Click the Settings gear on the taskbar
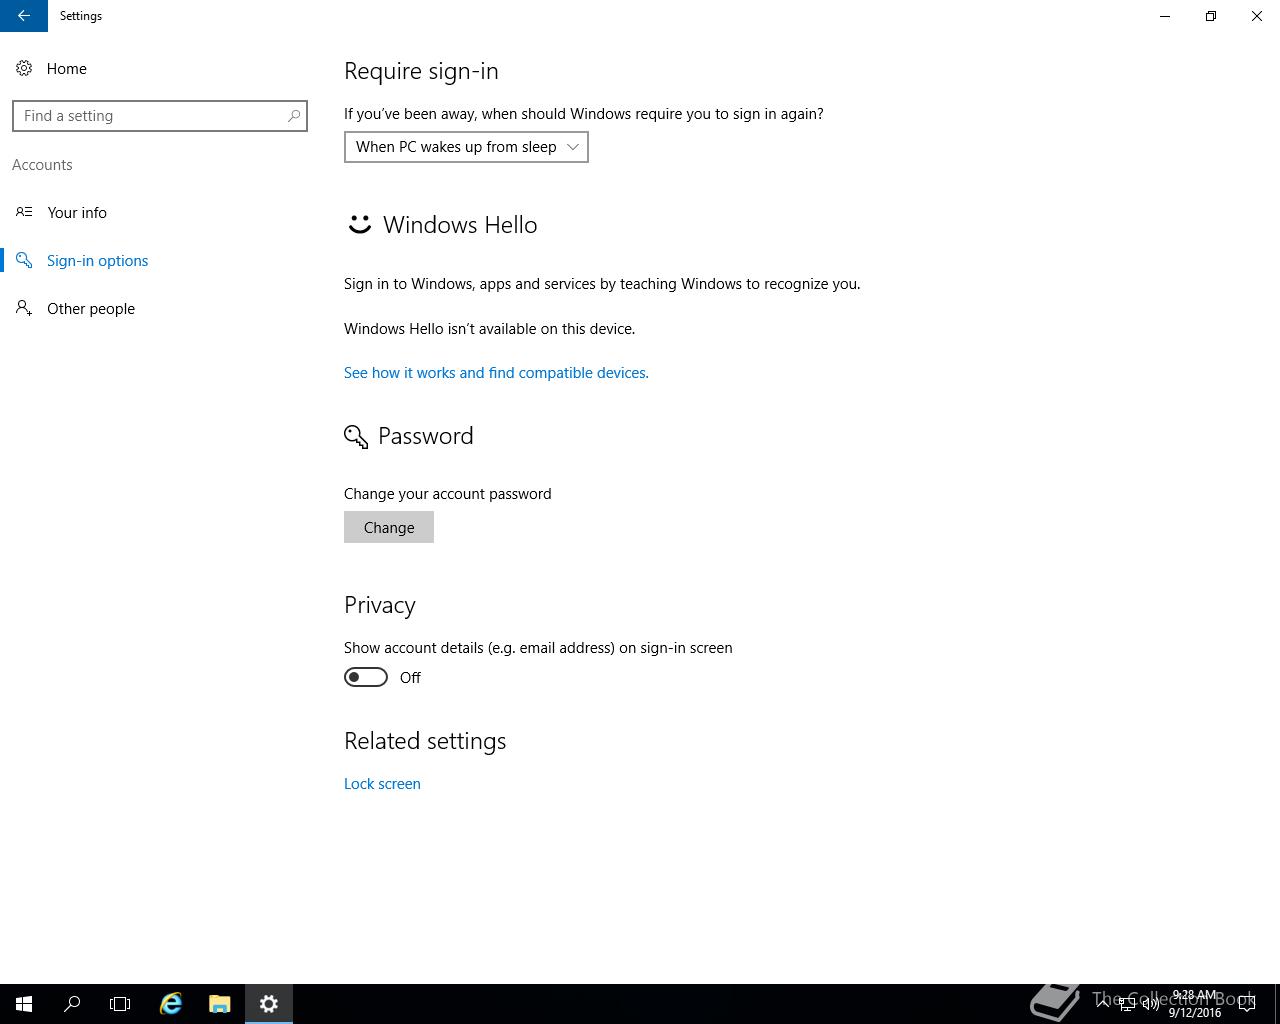Image resolution: width=1280 pixels, height=1024 pixels. [x=269, y=1004]
